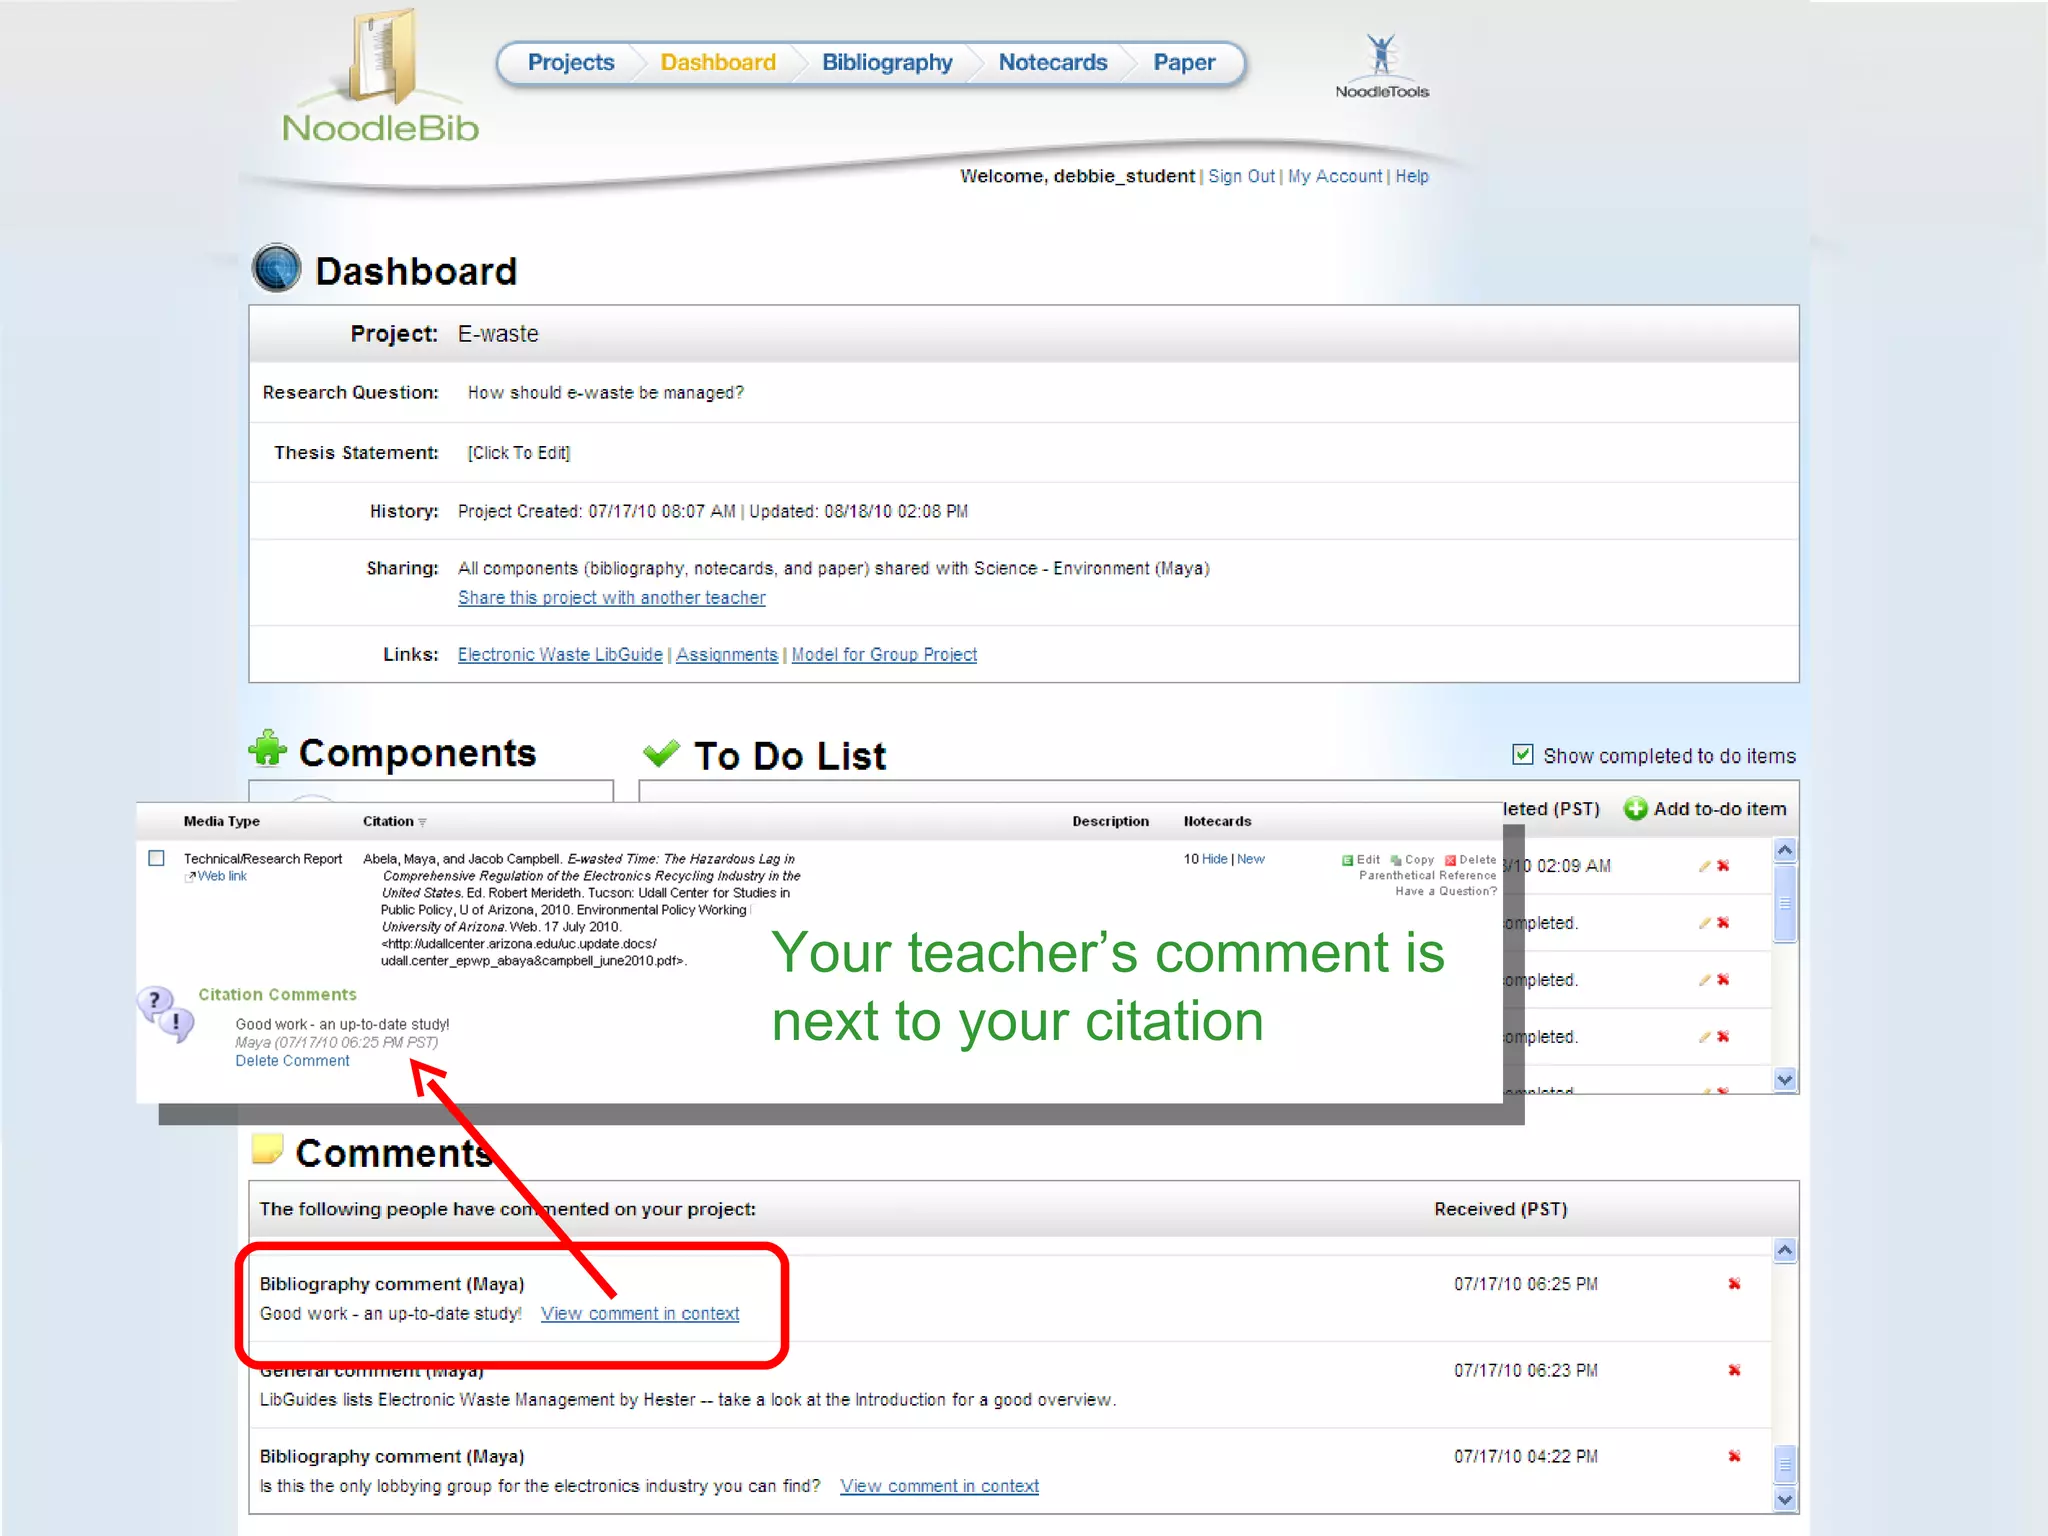Click the Parenthetical Reference link
2048x1536 pixels.
tap(1427, 876)
